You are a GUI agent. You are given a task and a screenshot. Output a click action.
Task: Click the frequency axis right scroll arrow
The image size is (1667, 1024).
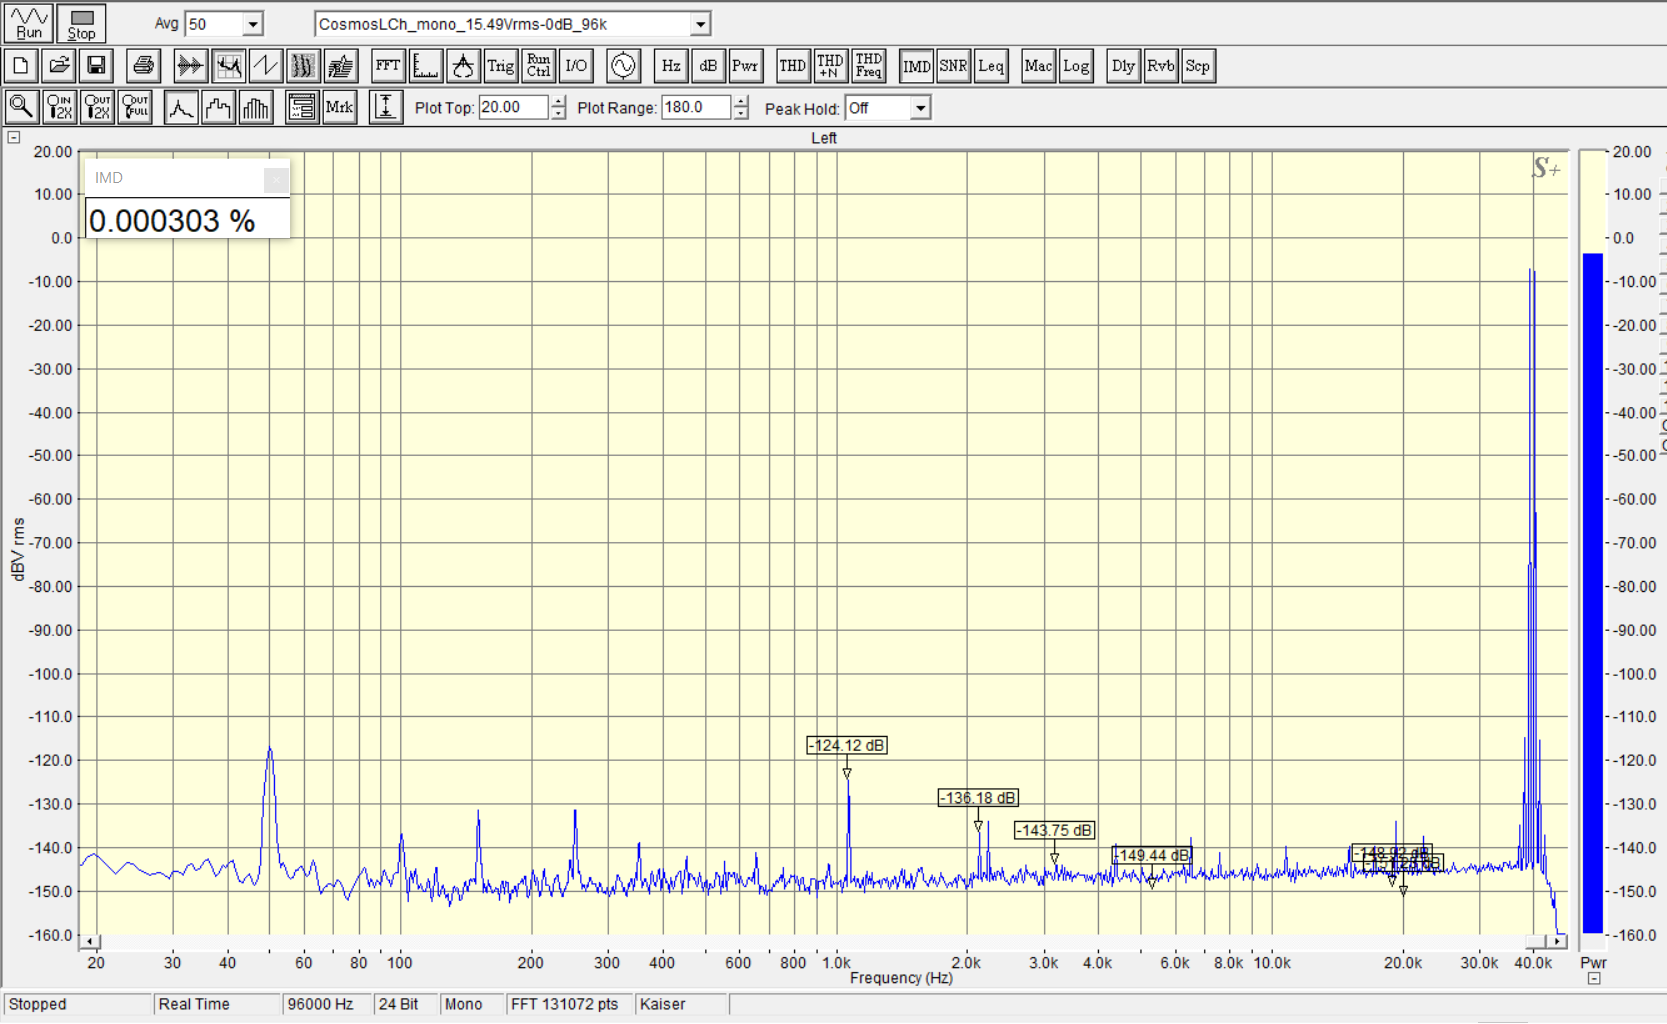[1558, 942]
